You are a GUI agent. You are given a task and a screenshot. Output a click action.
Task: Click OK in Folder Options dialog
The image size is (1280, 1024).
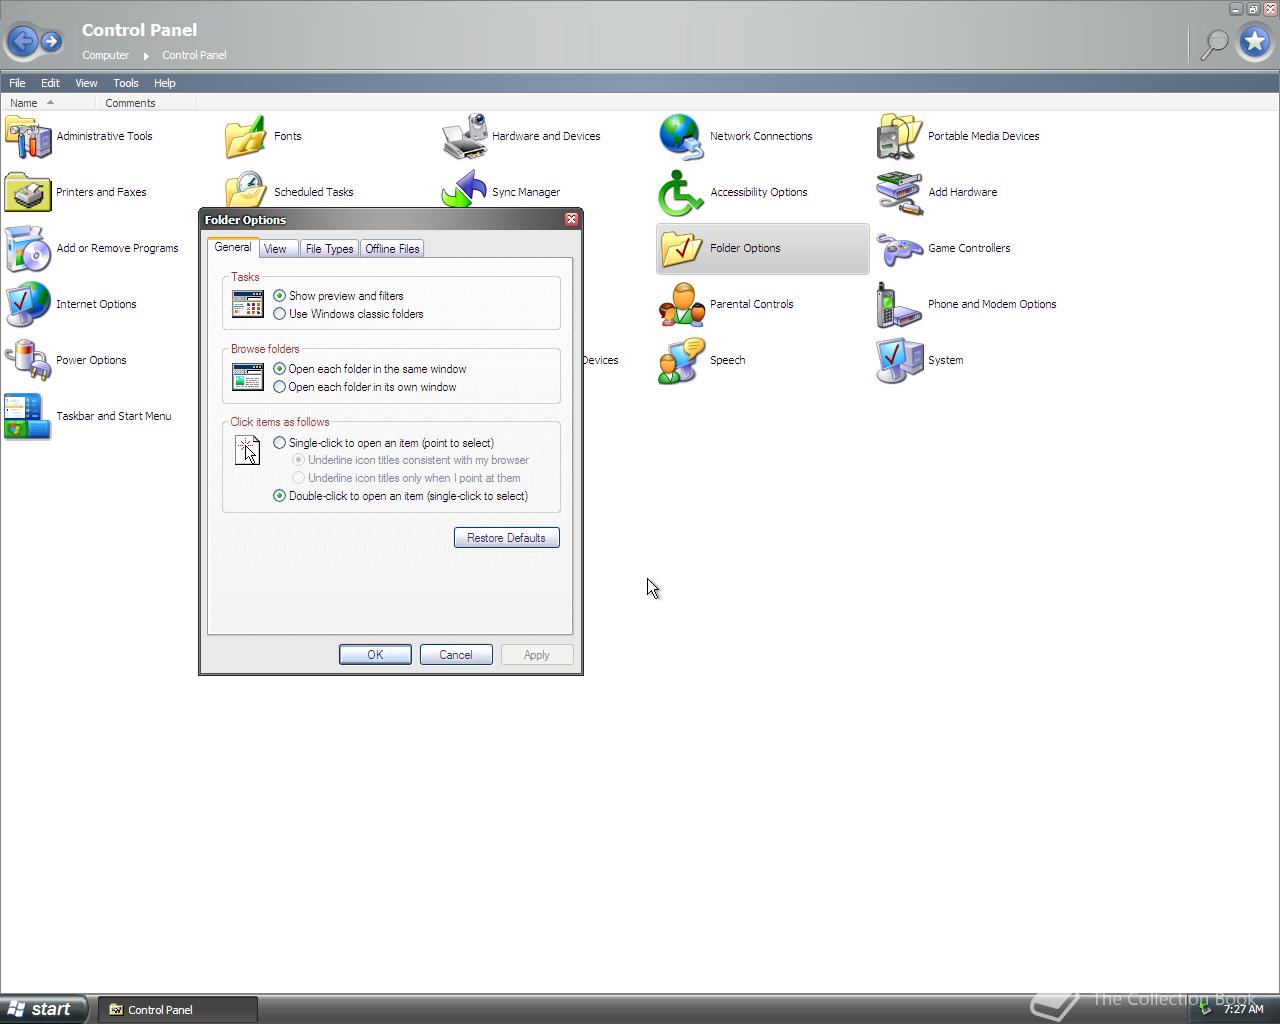(375, 655)
